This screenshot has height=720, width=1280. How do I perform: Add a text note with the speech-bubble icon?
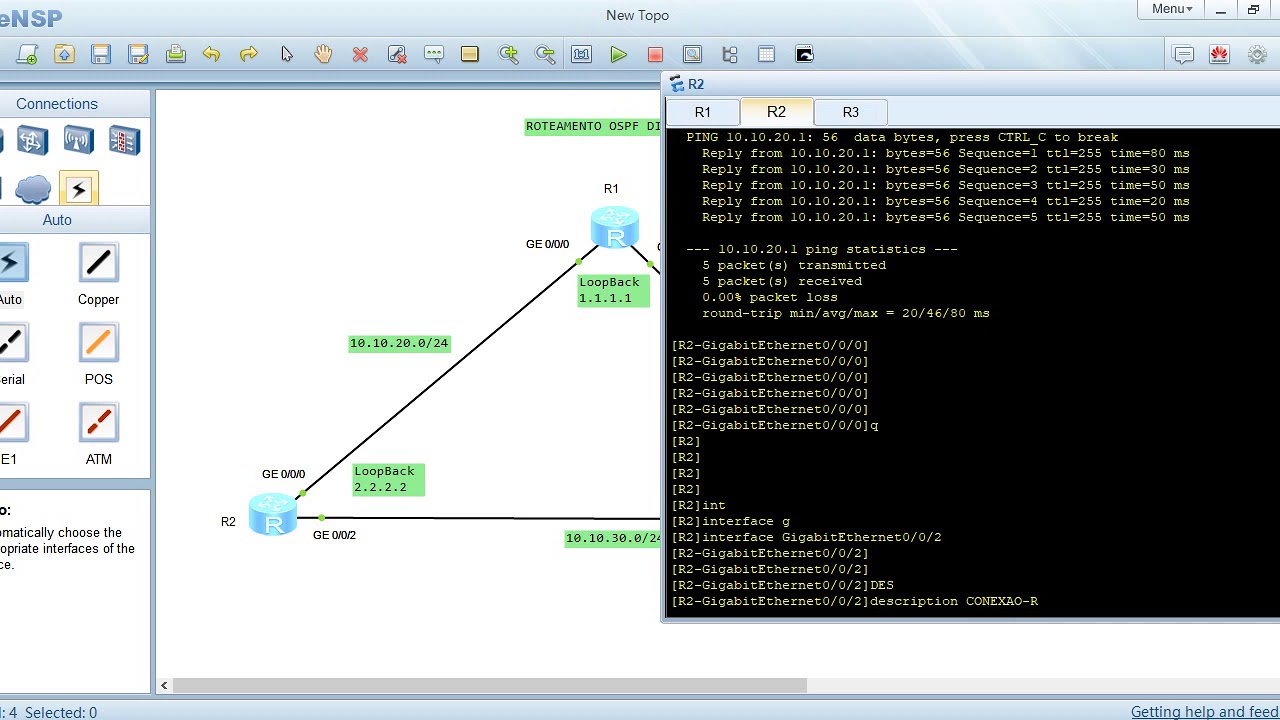coord(434,55)
